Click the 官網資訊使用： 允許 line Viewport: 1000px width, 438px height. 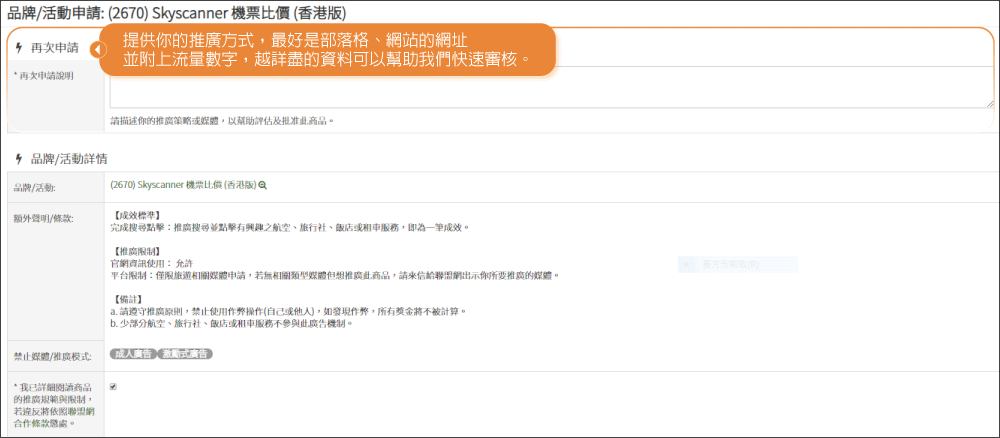click(x=152, y=263)
